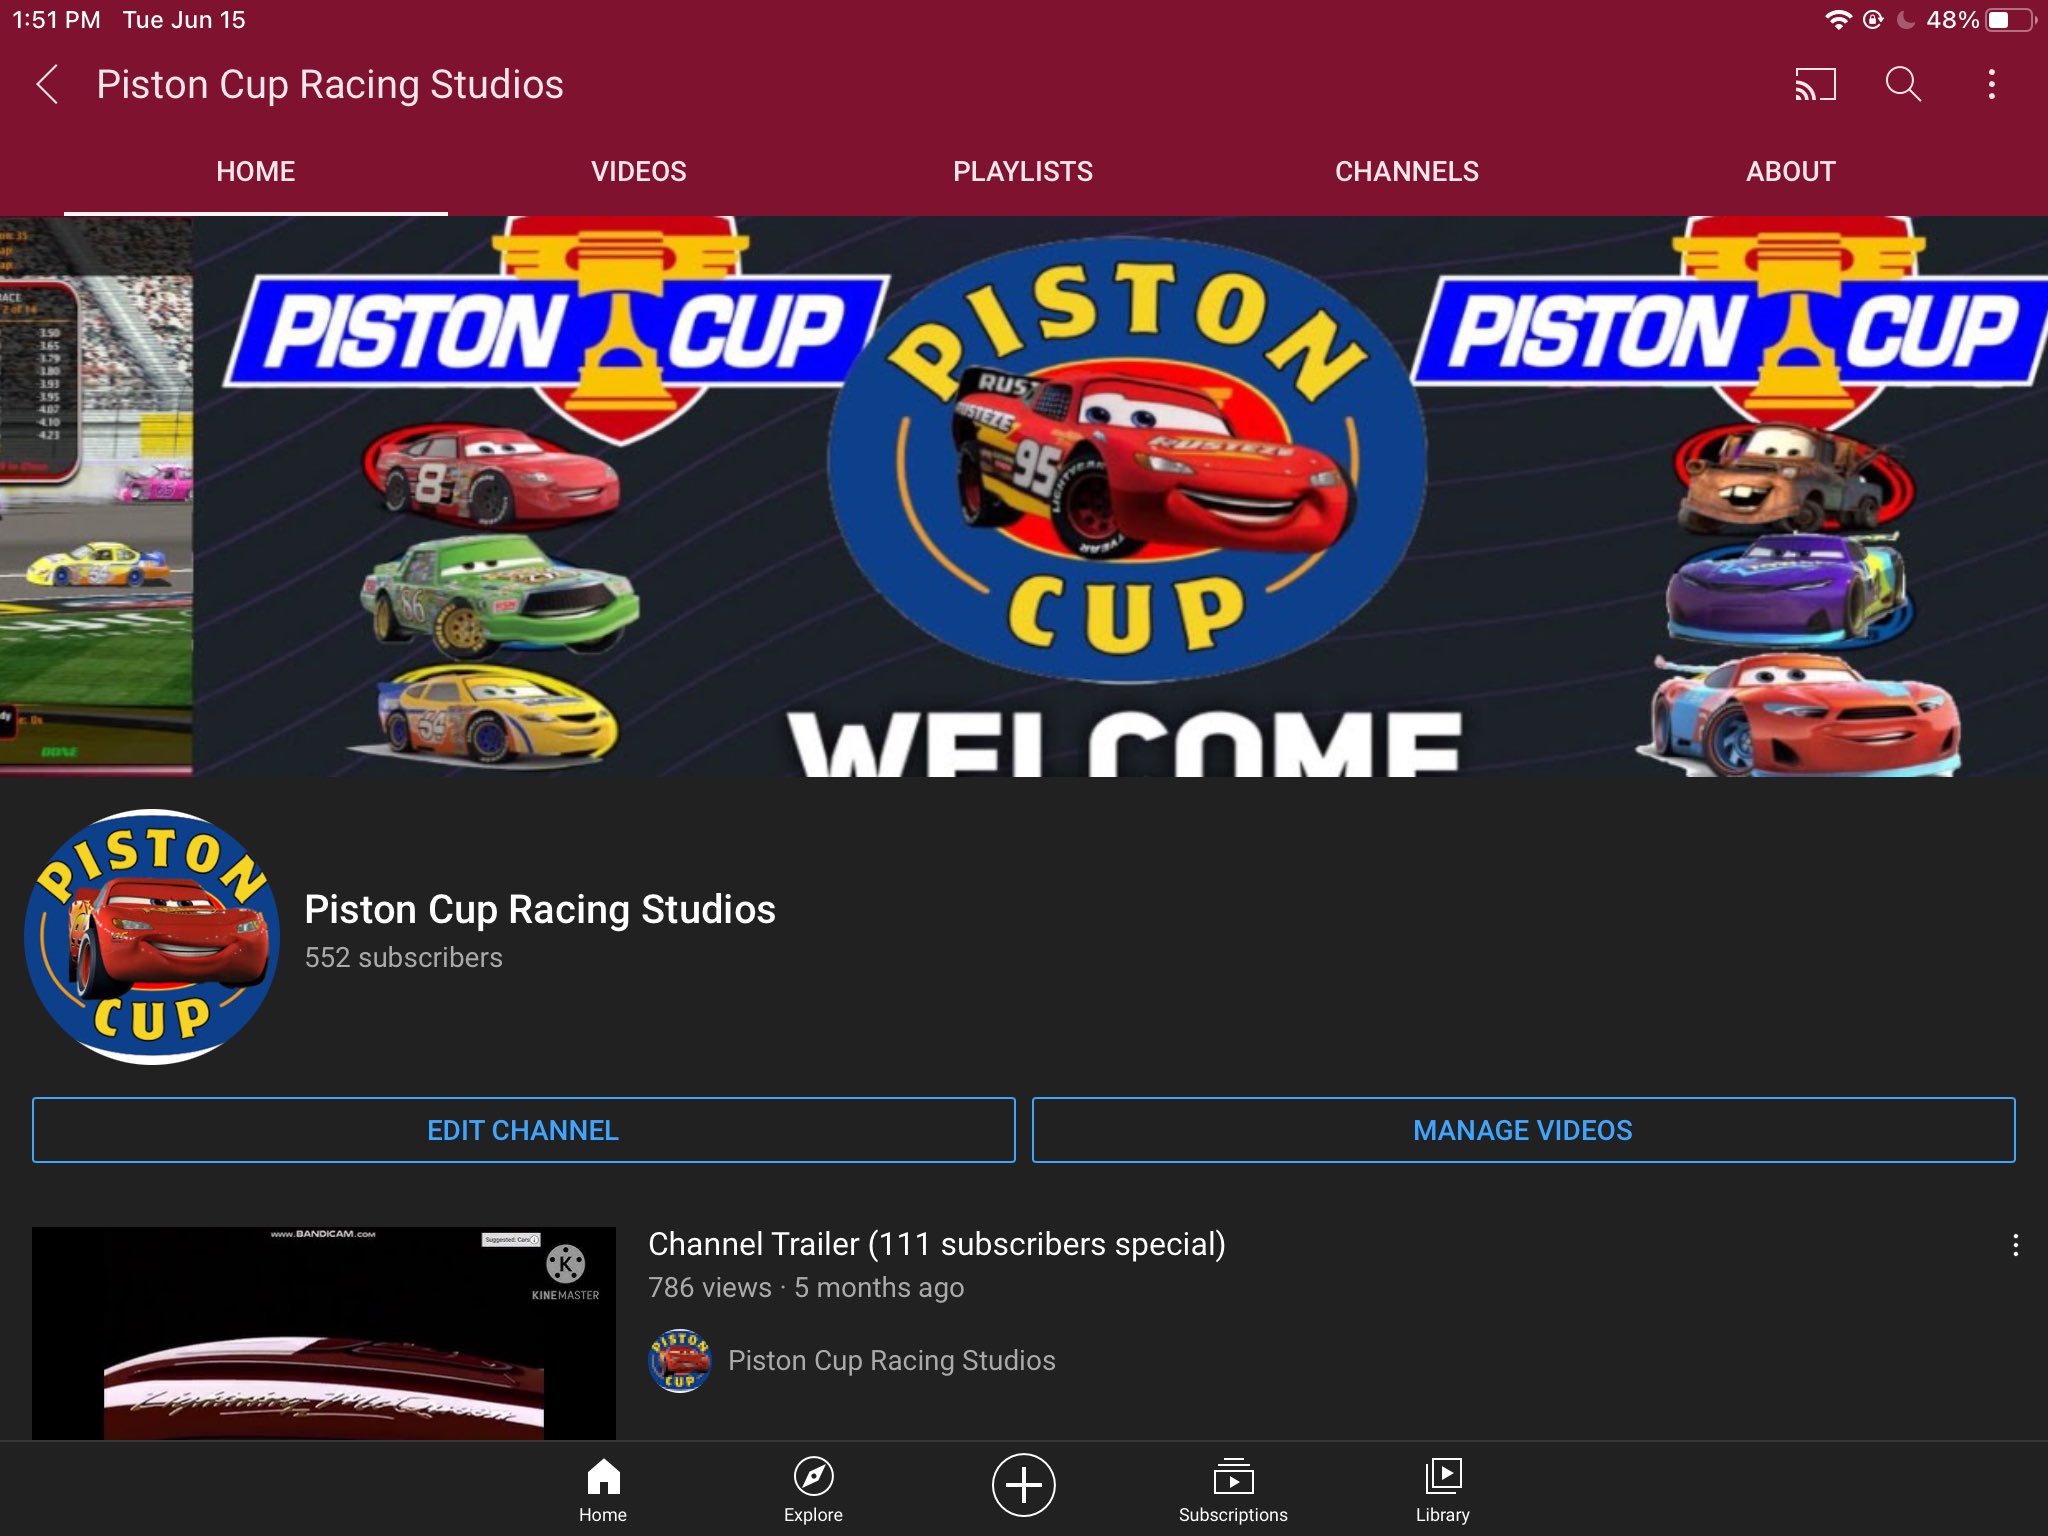
Task: Switch to the CHANNELS tab
Action: point(1407,171)
